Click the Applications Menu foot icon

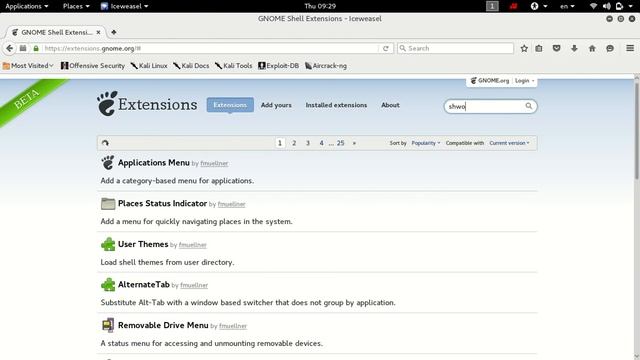tap(108, 162)
